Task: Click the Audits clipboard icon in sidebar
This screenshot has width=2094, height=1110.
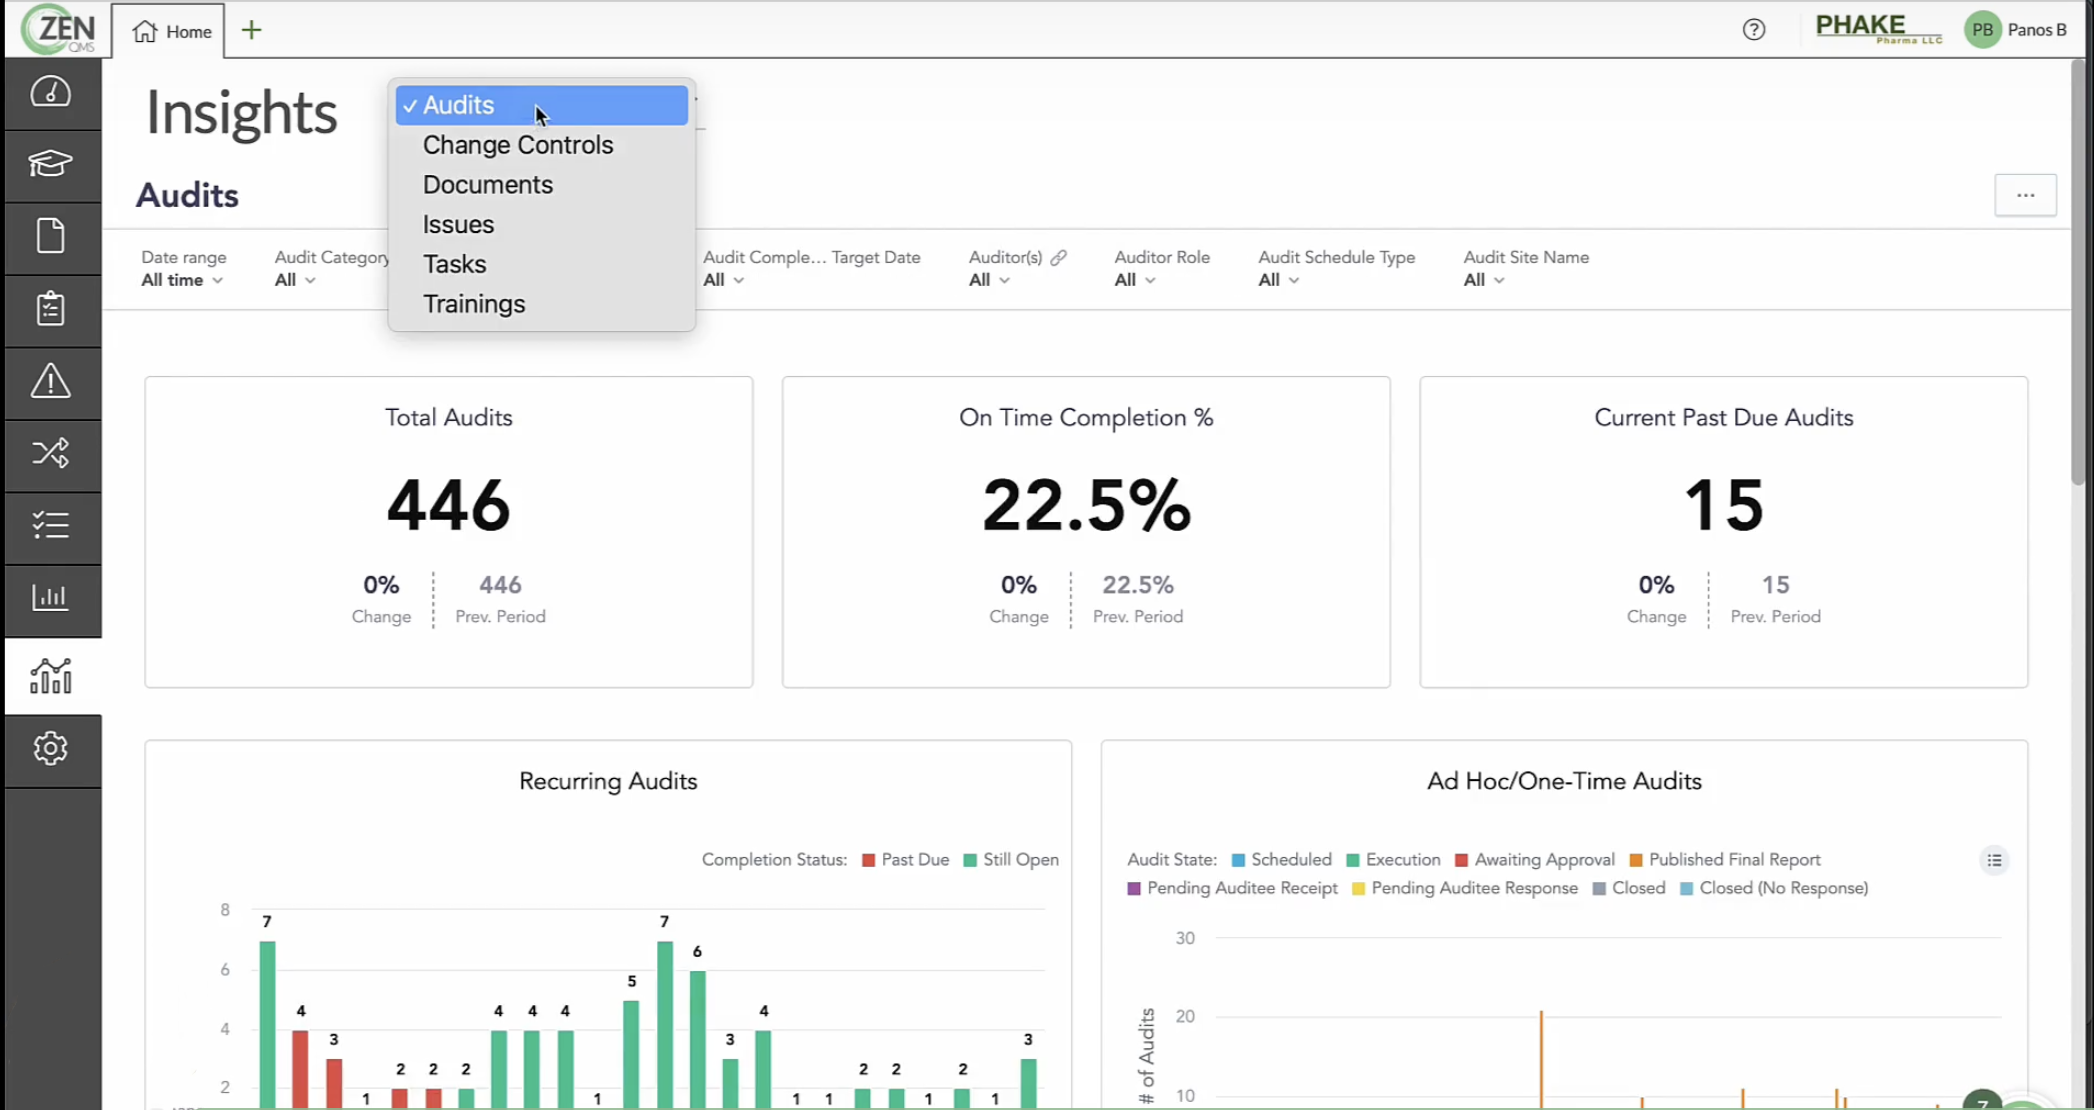Action: (x=51, y=310)
